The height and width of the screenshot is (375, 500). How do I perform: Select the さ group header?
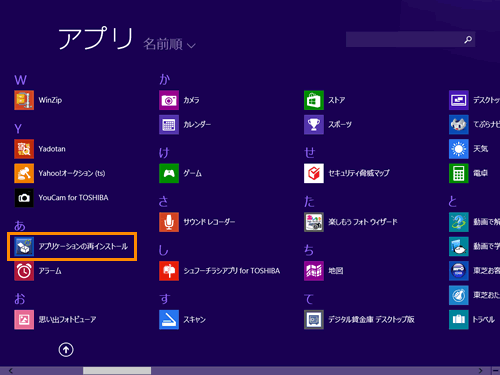tap(163, 201)
